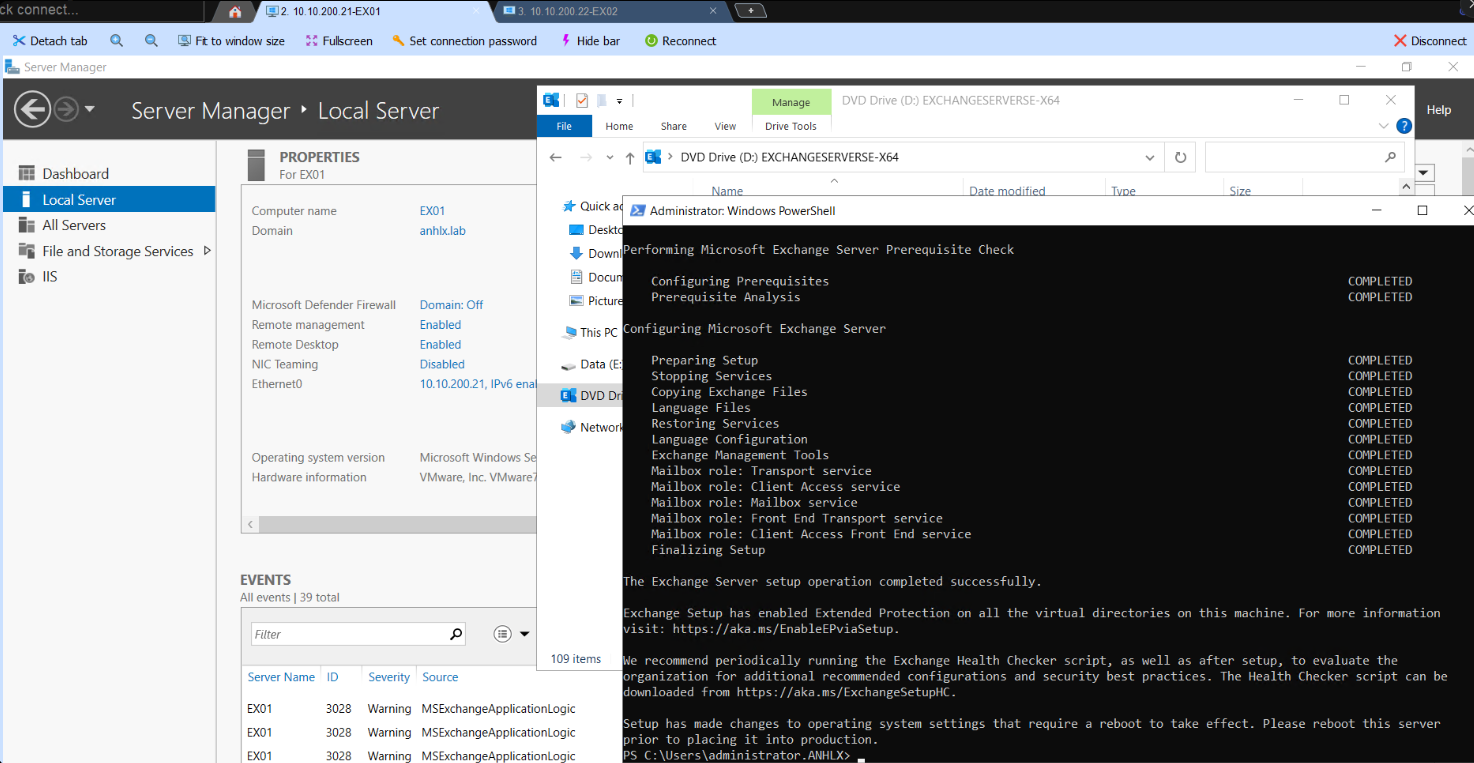1474x763 pixels.
Task: Select This PC in navigation pane
Action: (590, 332)
